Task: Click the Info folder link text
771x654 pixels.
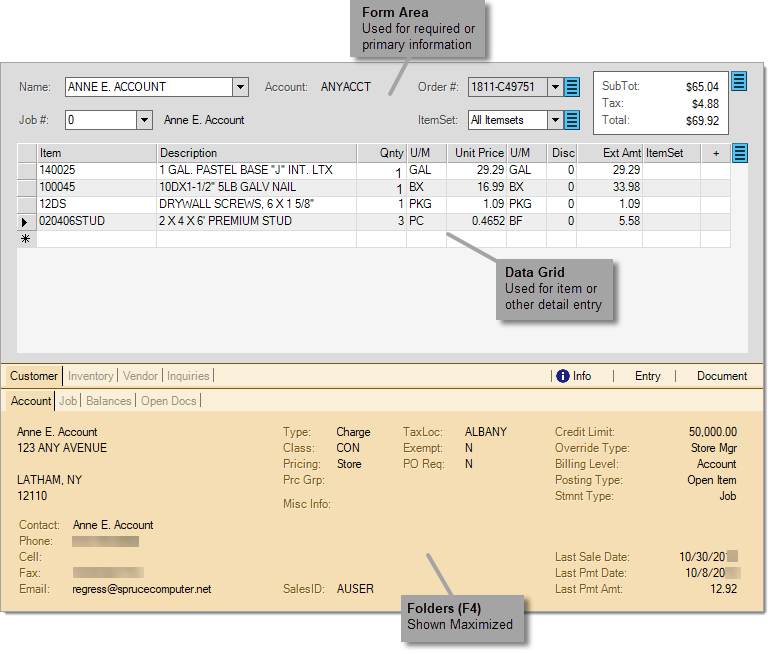Action: (582, 376)
